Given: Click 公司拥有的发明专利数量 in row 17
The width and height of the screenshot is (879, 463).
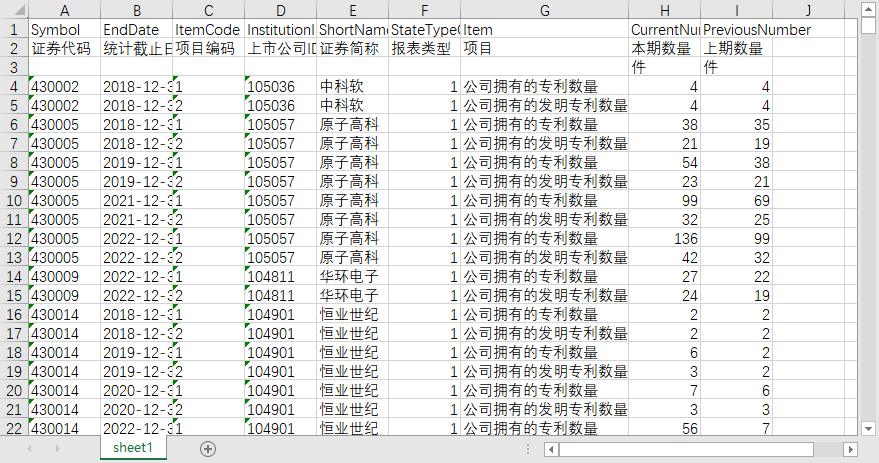Looking at the screenshot, I should coord(544,334).
